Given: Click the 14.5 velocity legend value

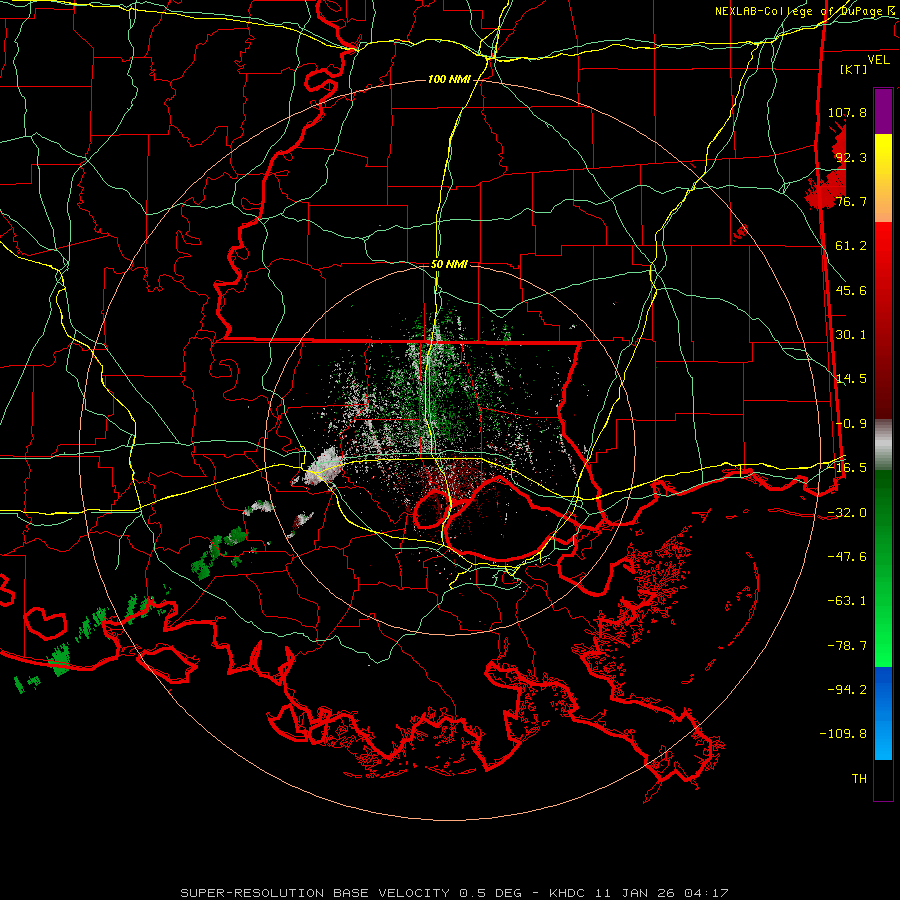Looking at the screenshot, I should point(851,379).
